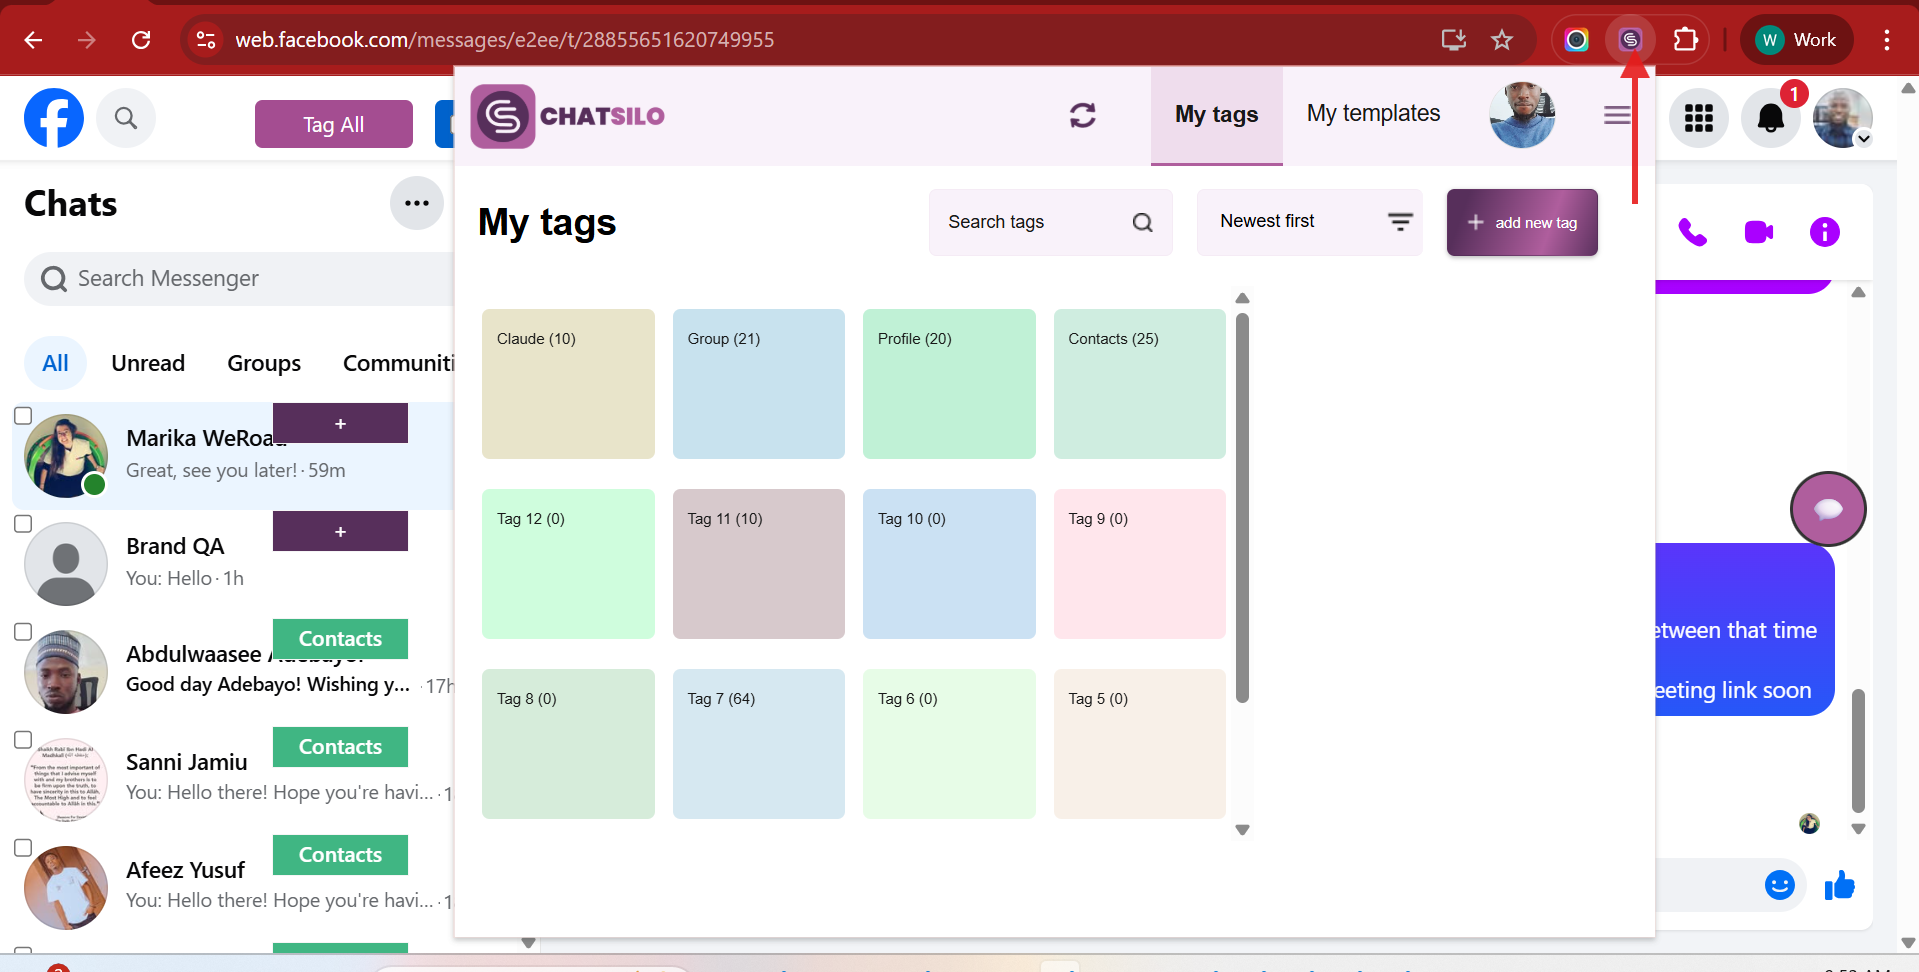Open Facebook notifications bell
The image size is (1919, 972).
point(1771,118)
